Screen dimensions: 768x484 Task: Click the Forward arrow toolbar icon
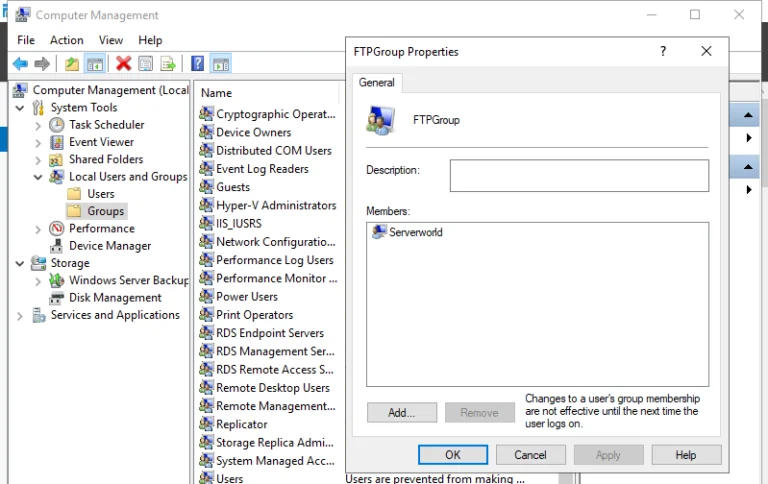coord(42,64)
